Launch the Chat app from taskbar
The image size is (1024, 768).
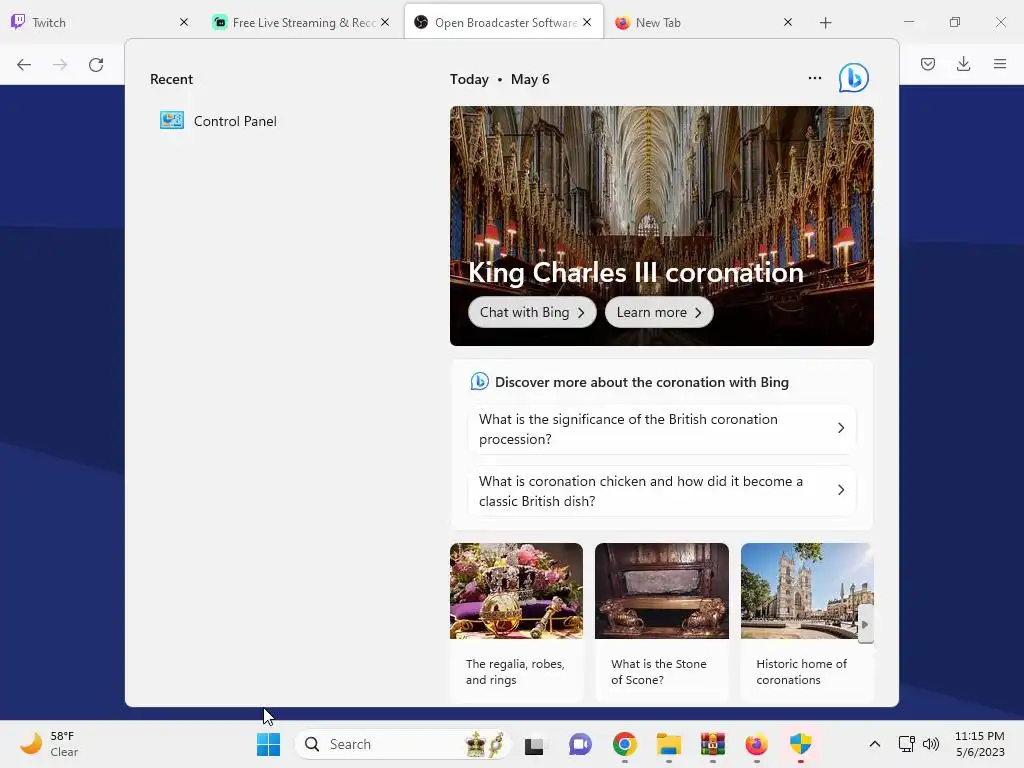point(580,744)
